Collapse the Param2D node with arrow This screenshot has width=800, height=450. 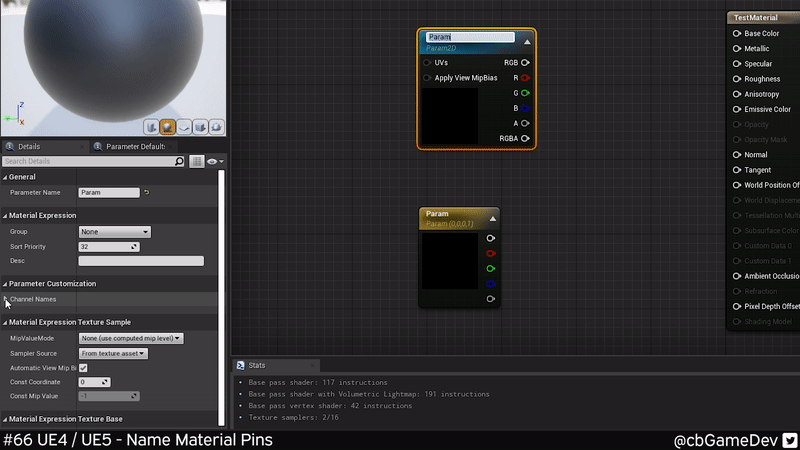point(527,41)
